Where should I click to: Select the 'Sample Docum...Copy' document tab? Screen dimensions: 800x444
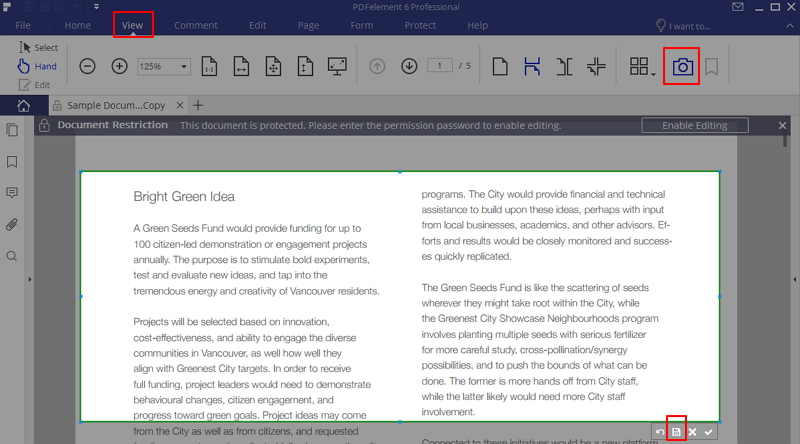click(116, 106)
